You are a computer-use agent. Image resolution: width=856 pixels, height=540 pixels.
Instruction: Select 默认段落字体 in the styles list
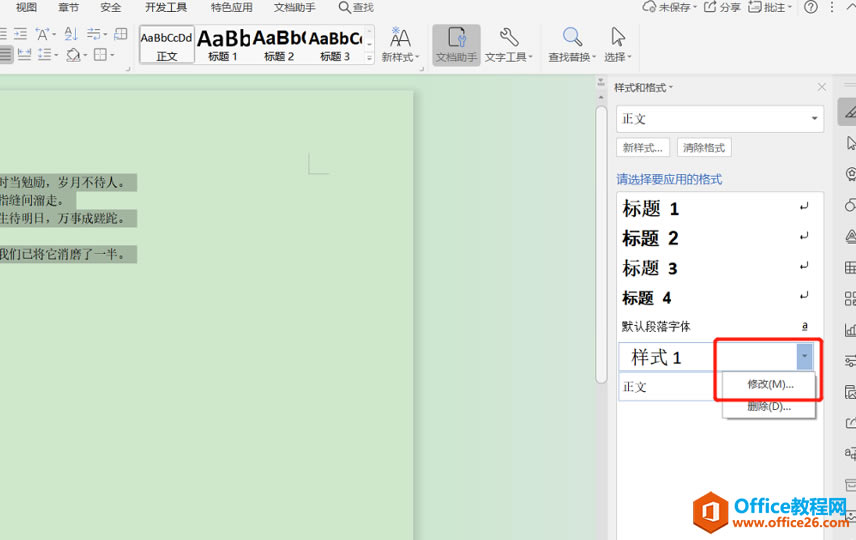click(720, 327)
